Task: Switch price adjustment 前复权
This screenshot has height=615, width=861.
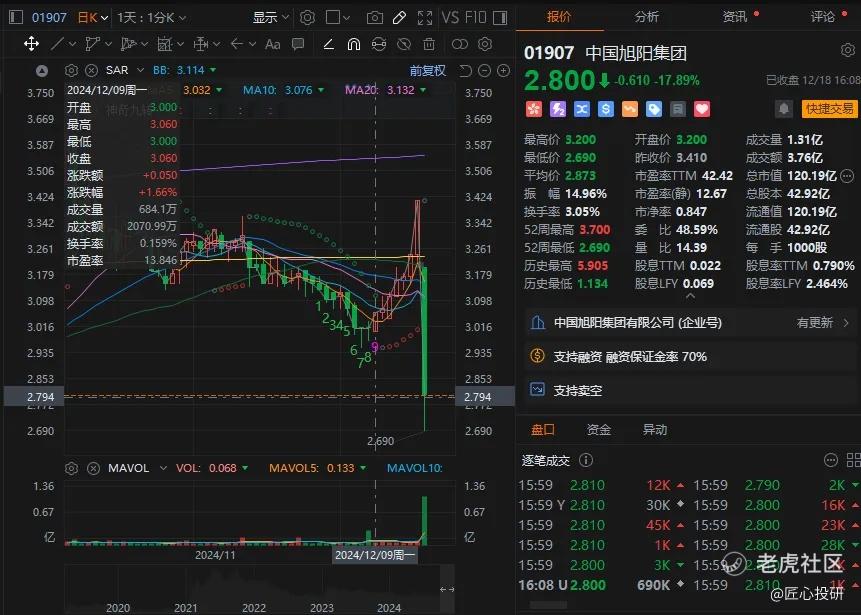Action: (428, 70)
